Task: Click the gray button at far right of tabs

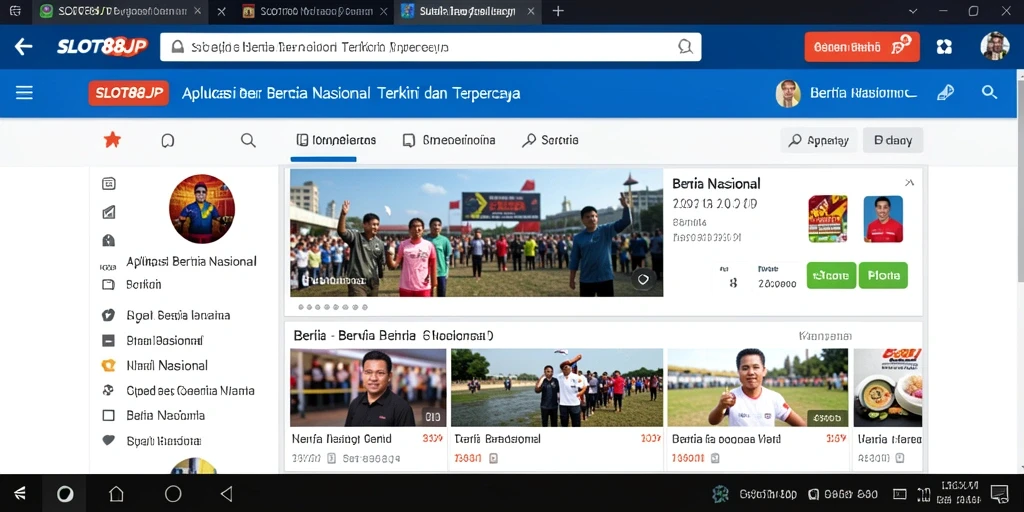Action: [893, 140]
